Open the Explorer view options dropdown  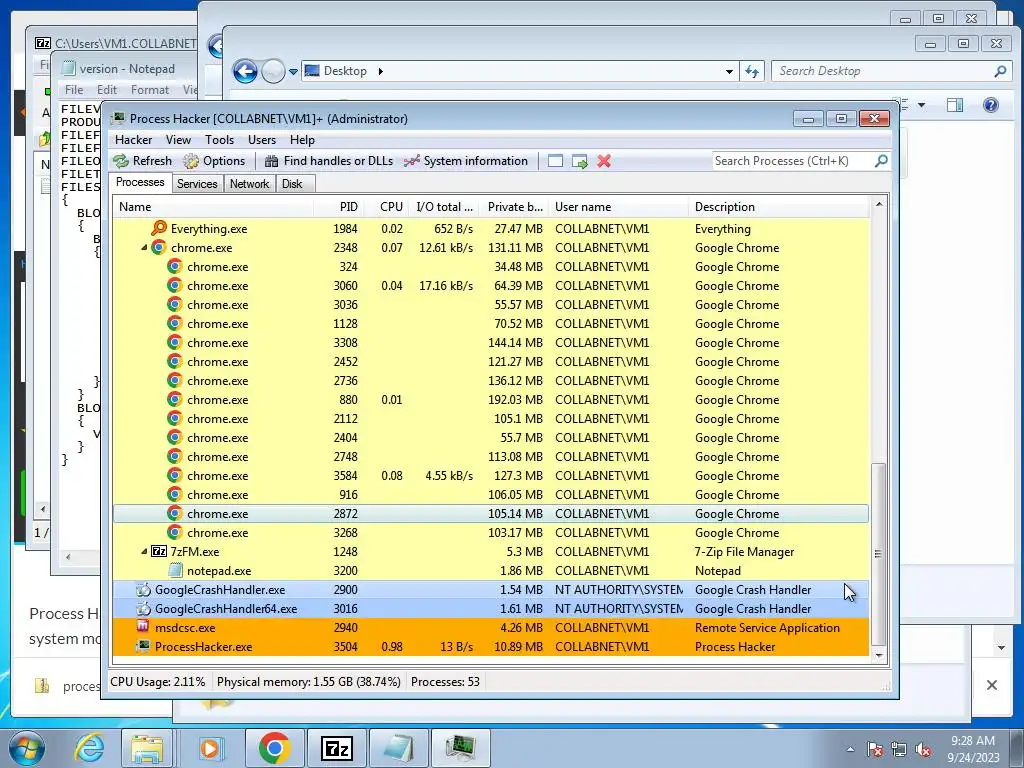[921, 104]
